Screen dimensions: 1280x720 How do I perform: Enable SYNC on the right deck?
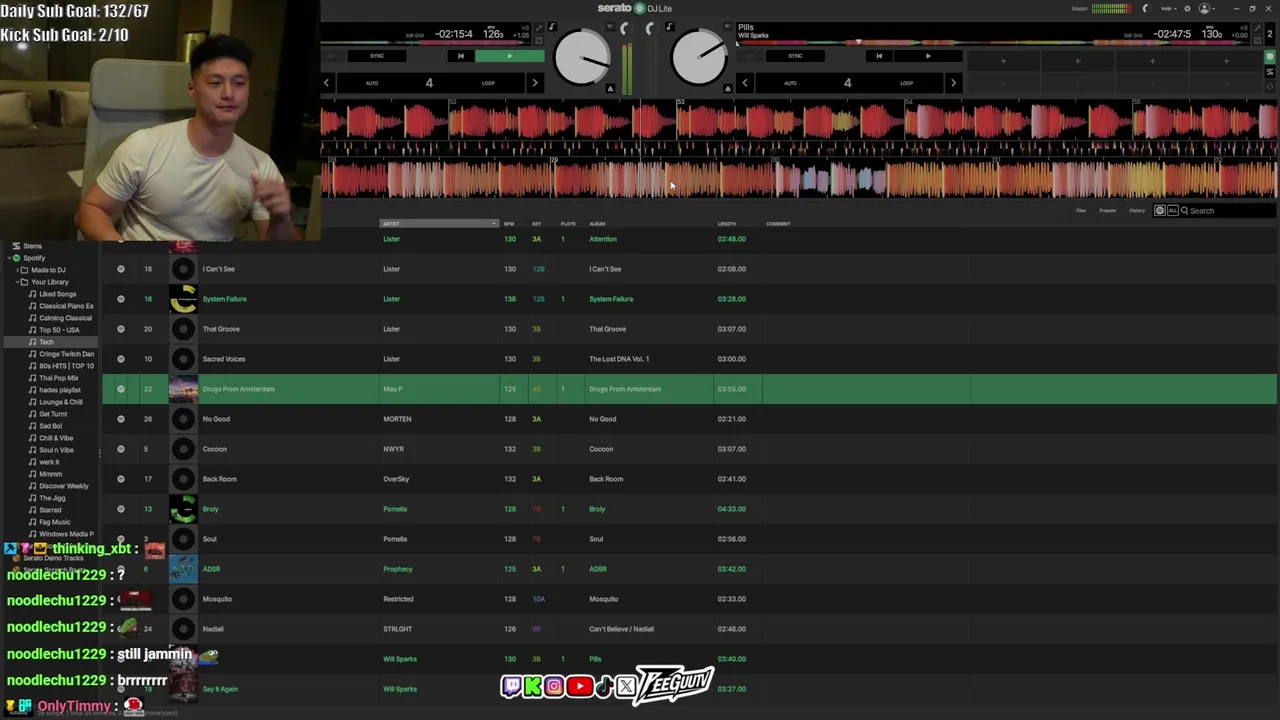(x=795, y=56)
